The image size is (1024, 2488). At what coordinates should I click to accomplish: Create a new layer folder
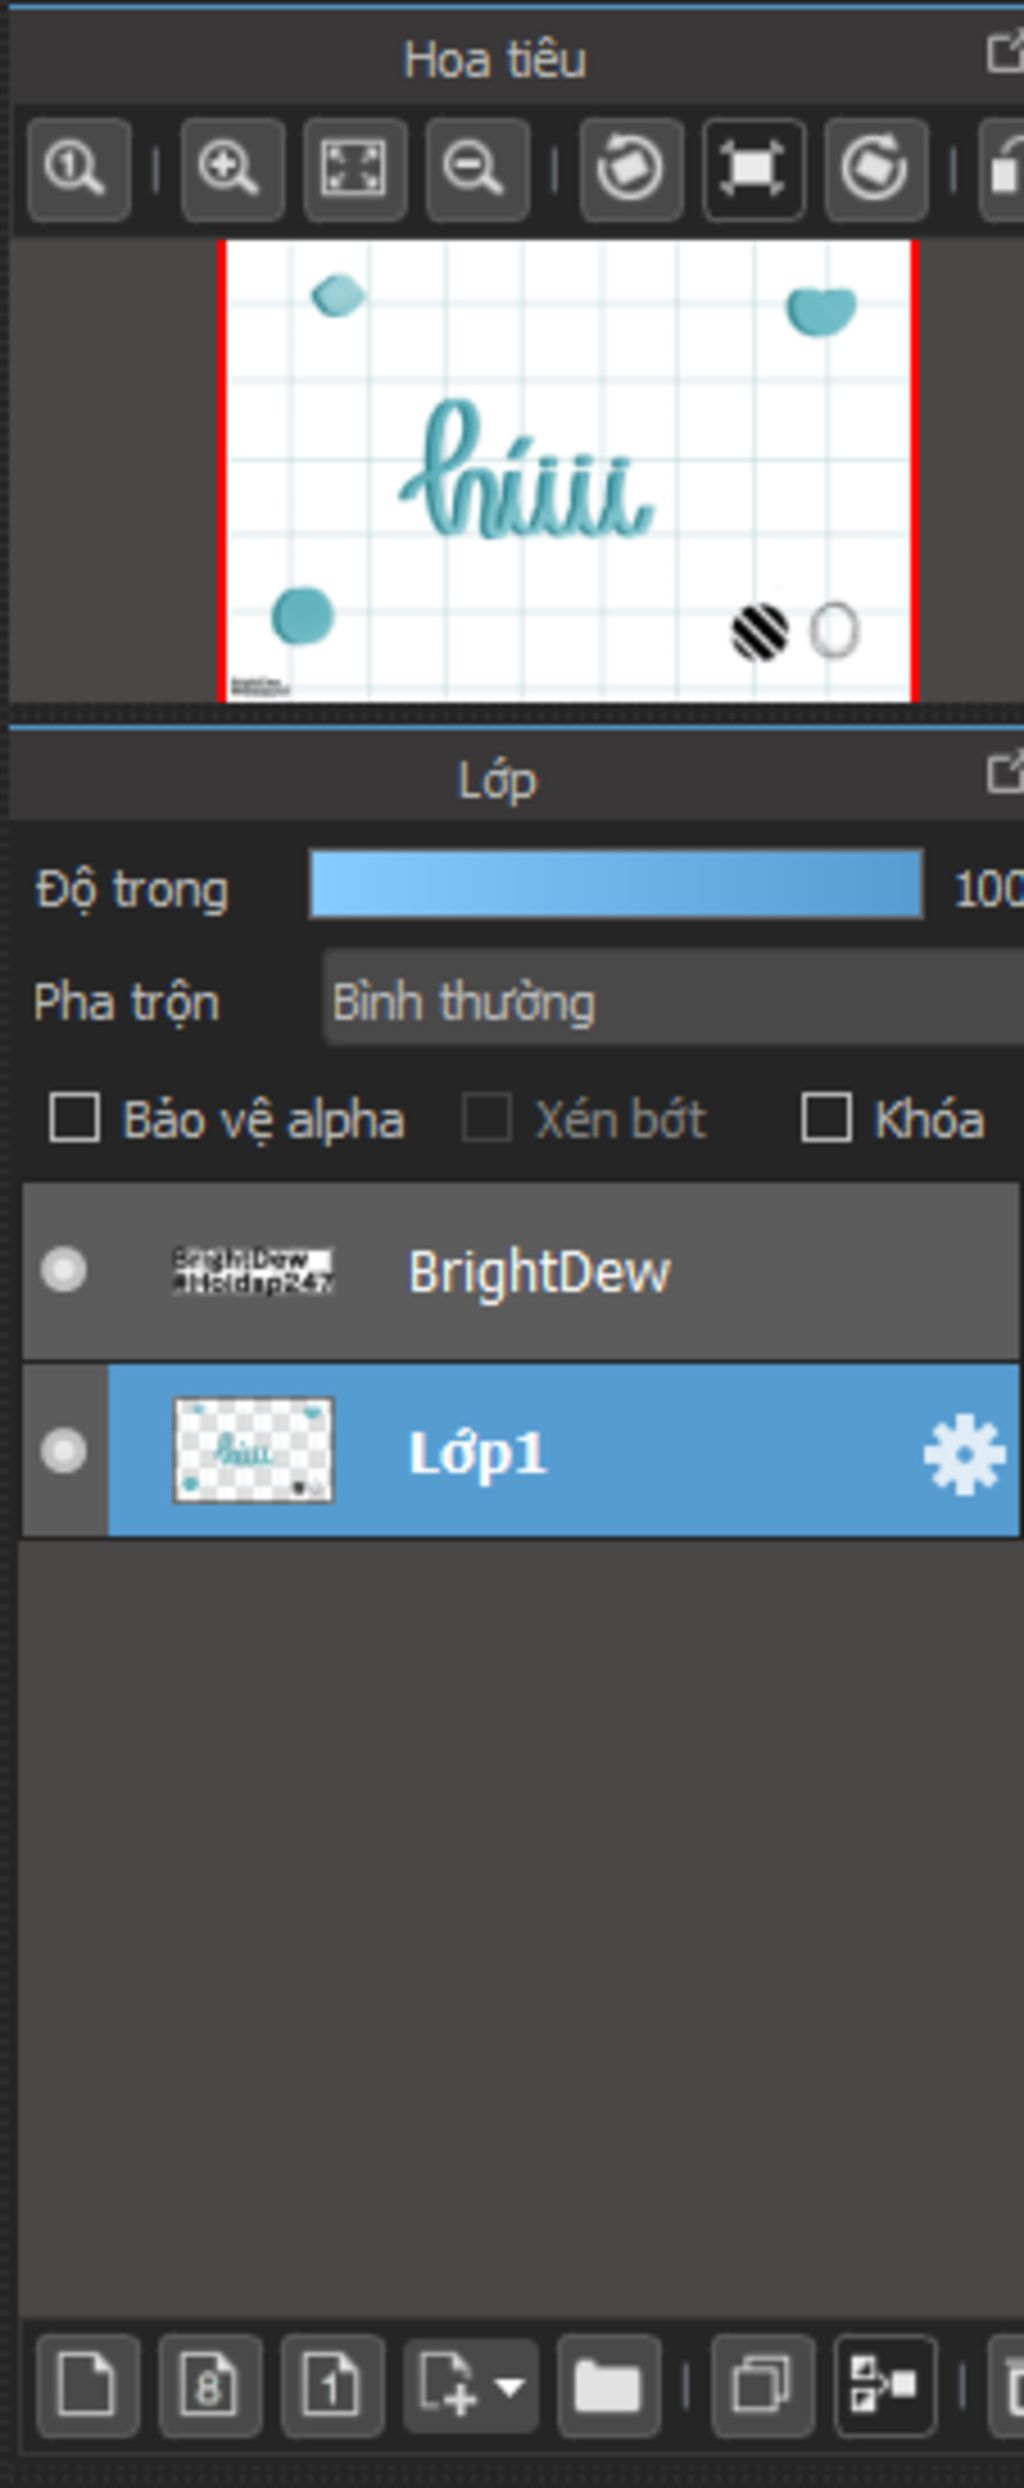[608, 2386]
